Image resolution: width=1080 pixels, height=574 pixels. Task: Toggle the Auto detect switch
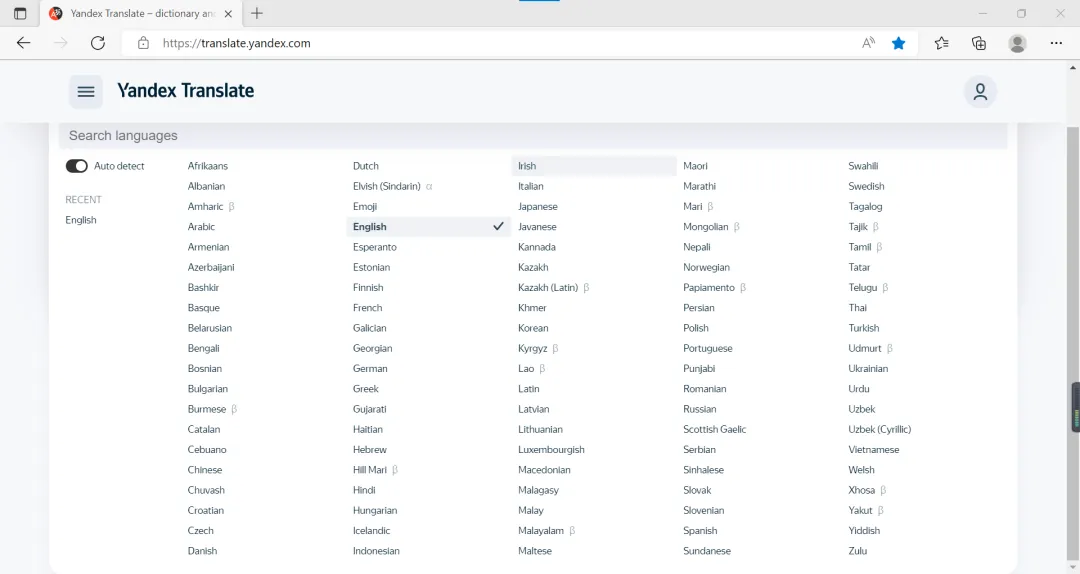click(76, 166)
